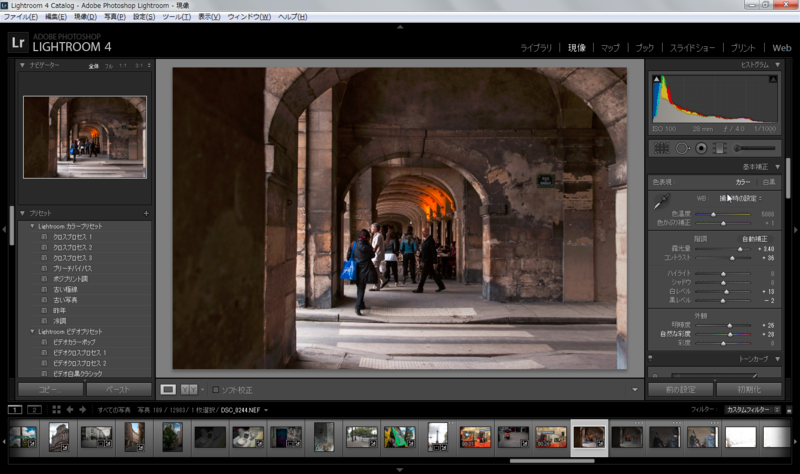Open the カスタムフィルター dropdown
Image resolution: width=800 pixels, height=474 pixels.
click(x=753, y=410)
